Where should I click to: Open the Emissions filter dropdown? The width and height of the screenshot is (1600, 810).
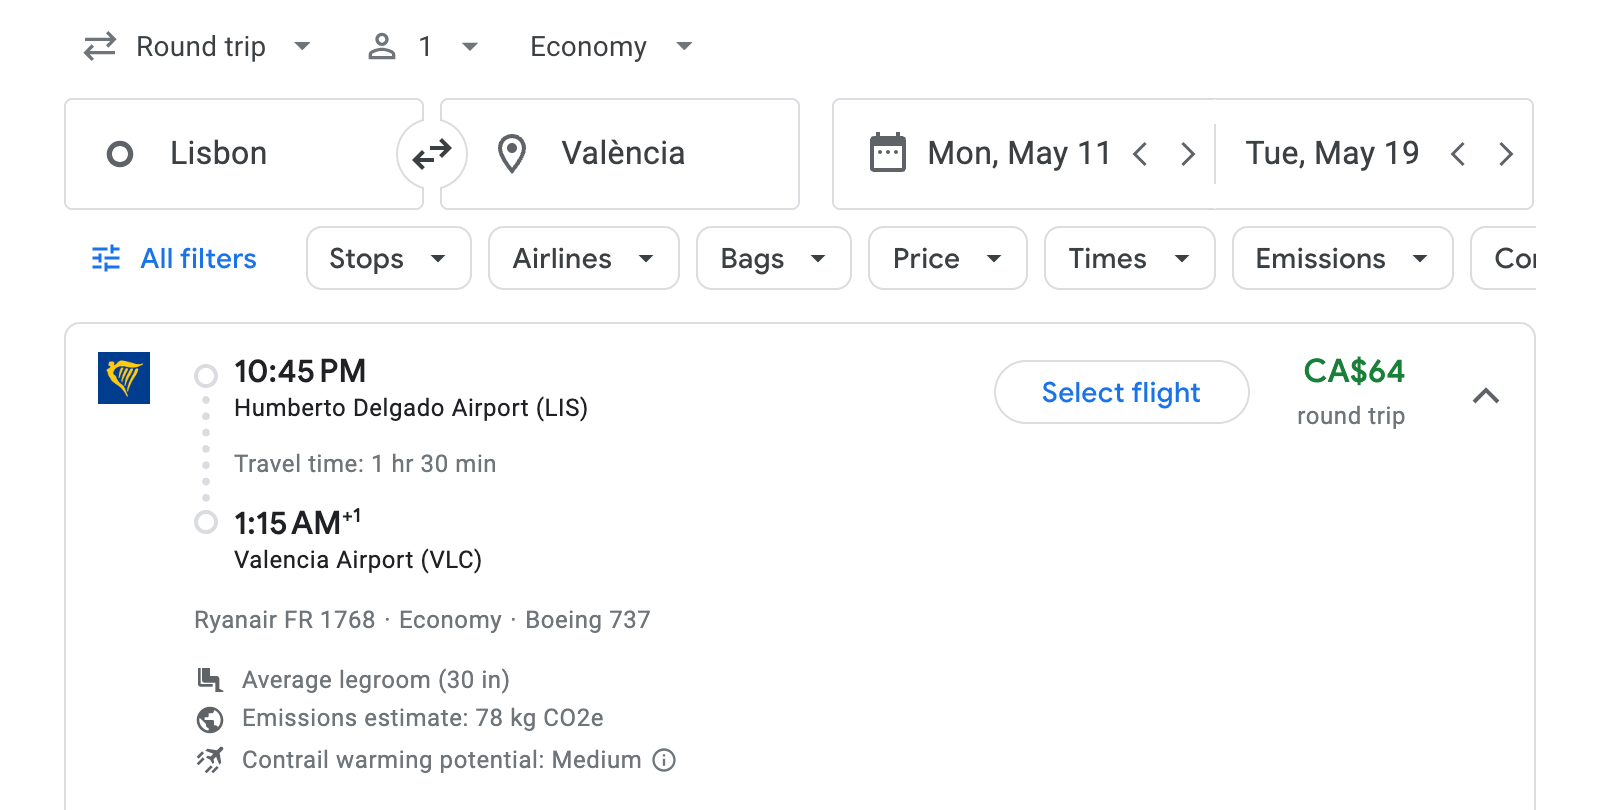[1341, 258]
